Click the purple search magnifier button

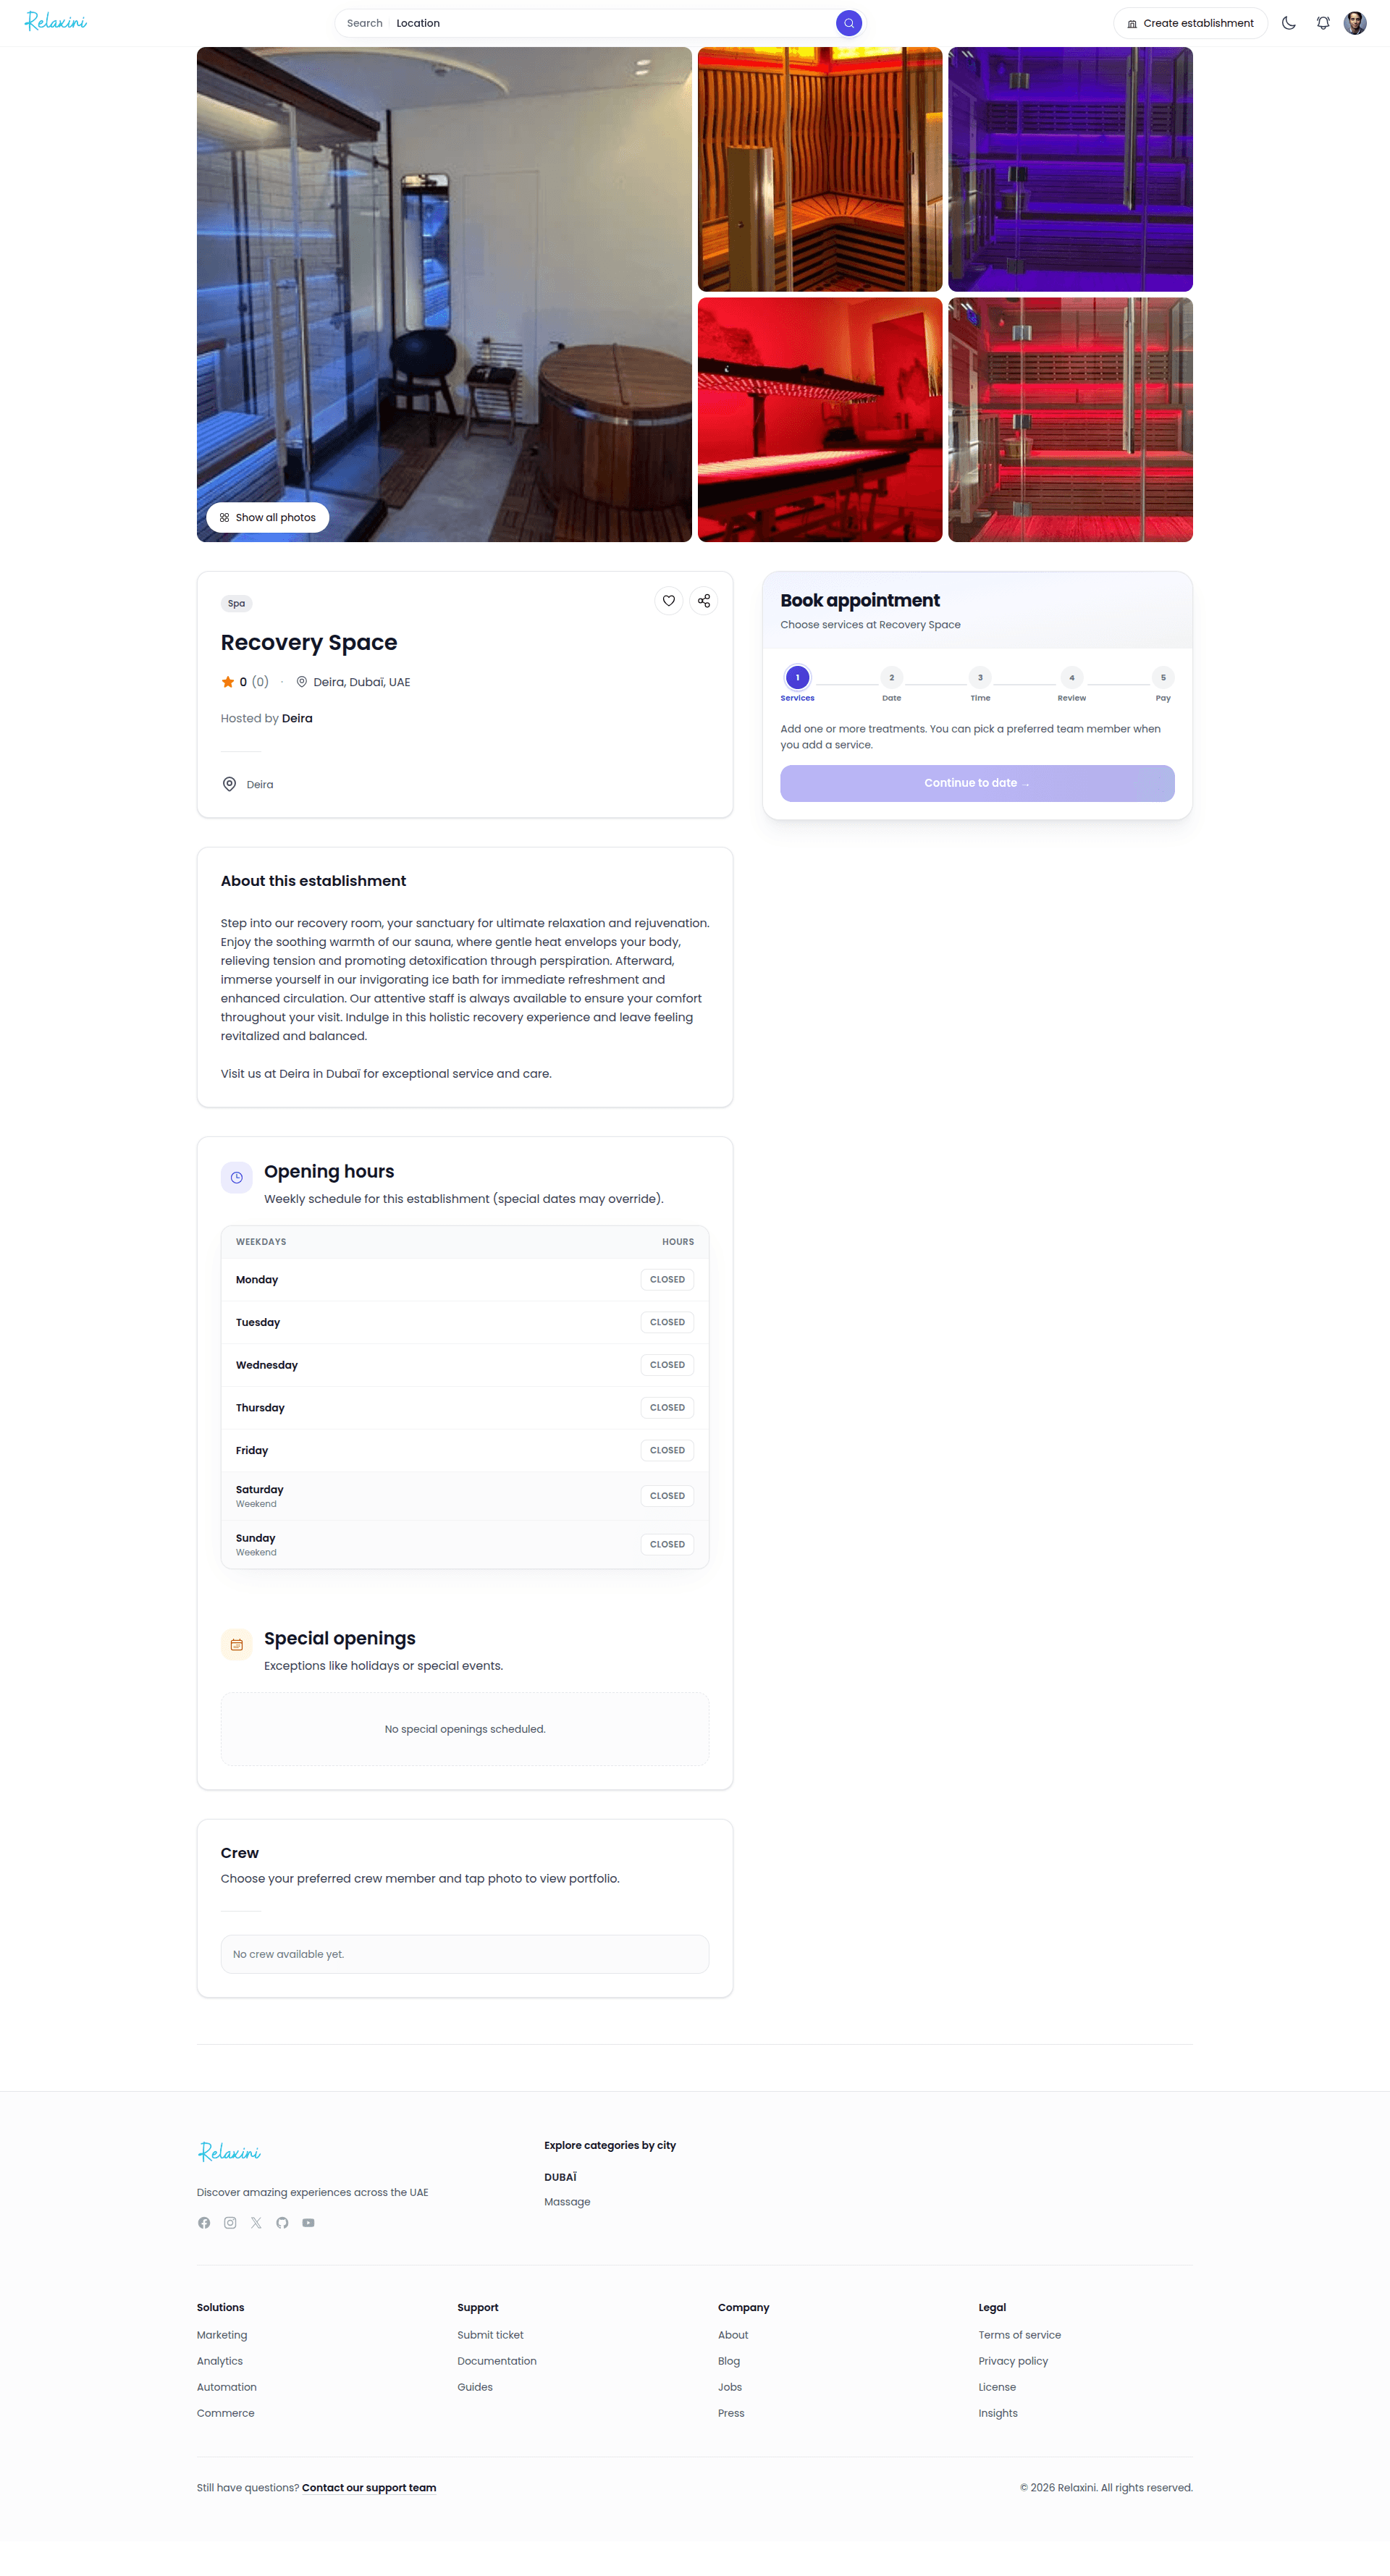coord(849,23)
